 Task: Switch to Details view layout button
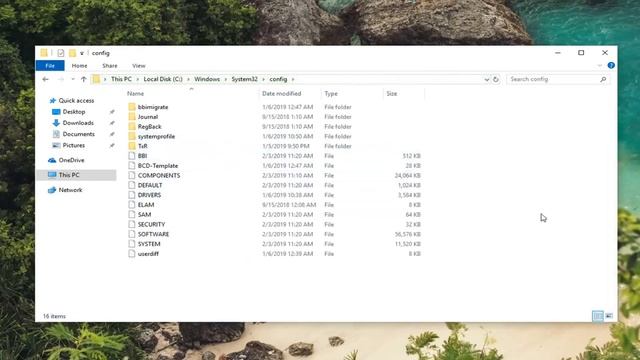point(598,316)
